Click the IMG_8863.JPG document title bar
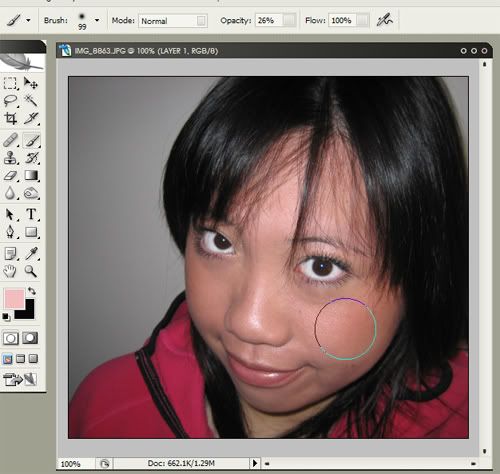 (273, 51)
